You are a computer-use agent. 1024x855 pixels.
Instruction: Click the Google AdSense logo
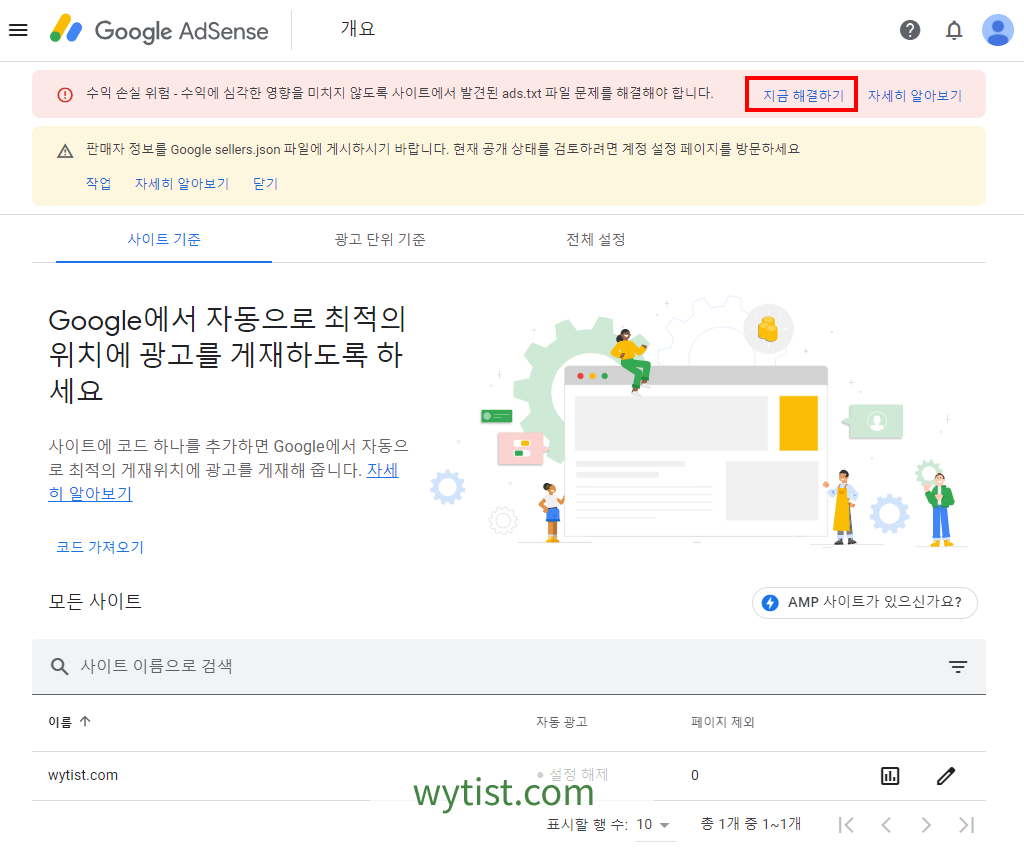[x=159, y=30]
